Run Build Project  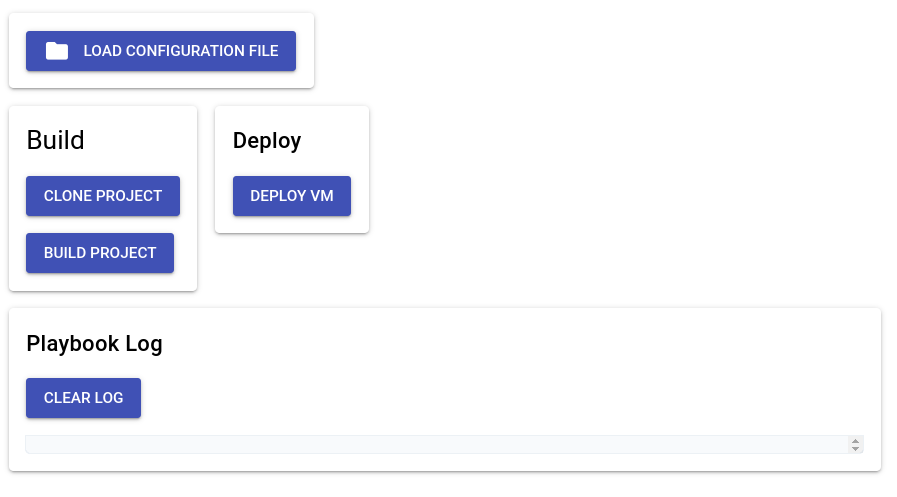100,253
